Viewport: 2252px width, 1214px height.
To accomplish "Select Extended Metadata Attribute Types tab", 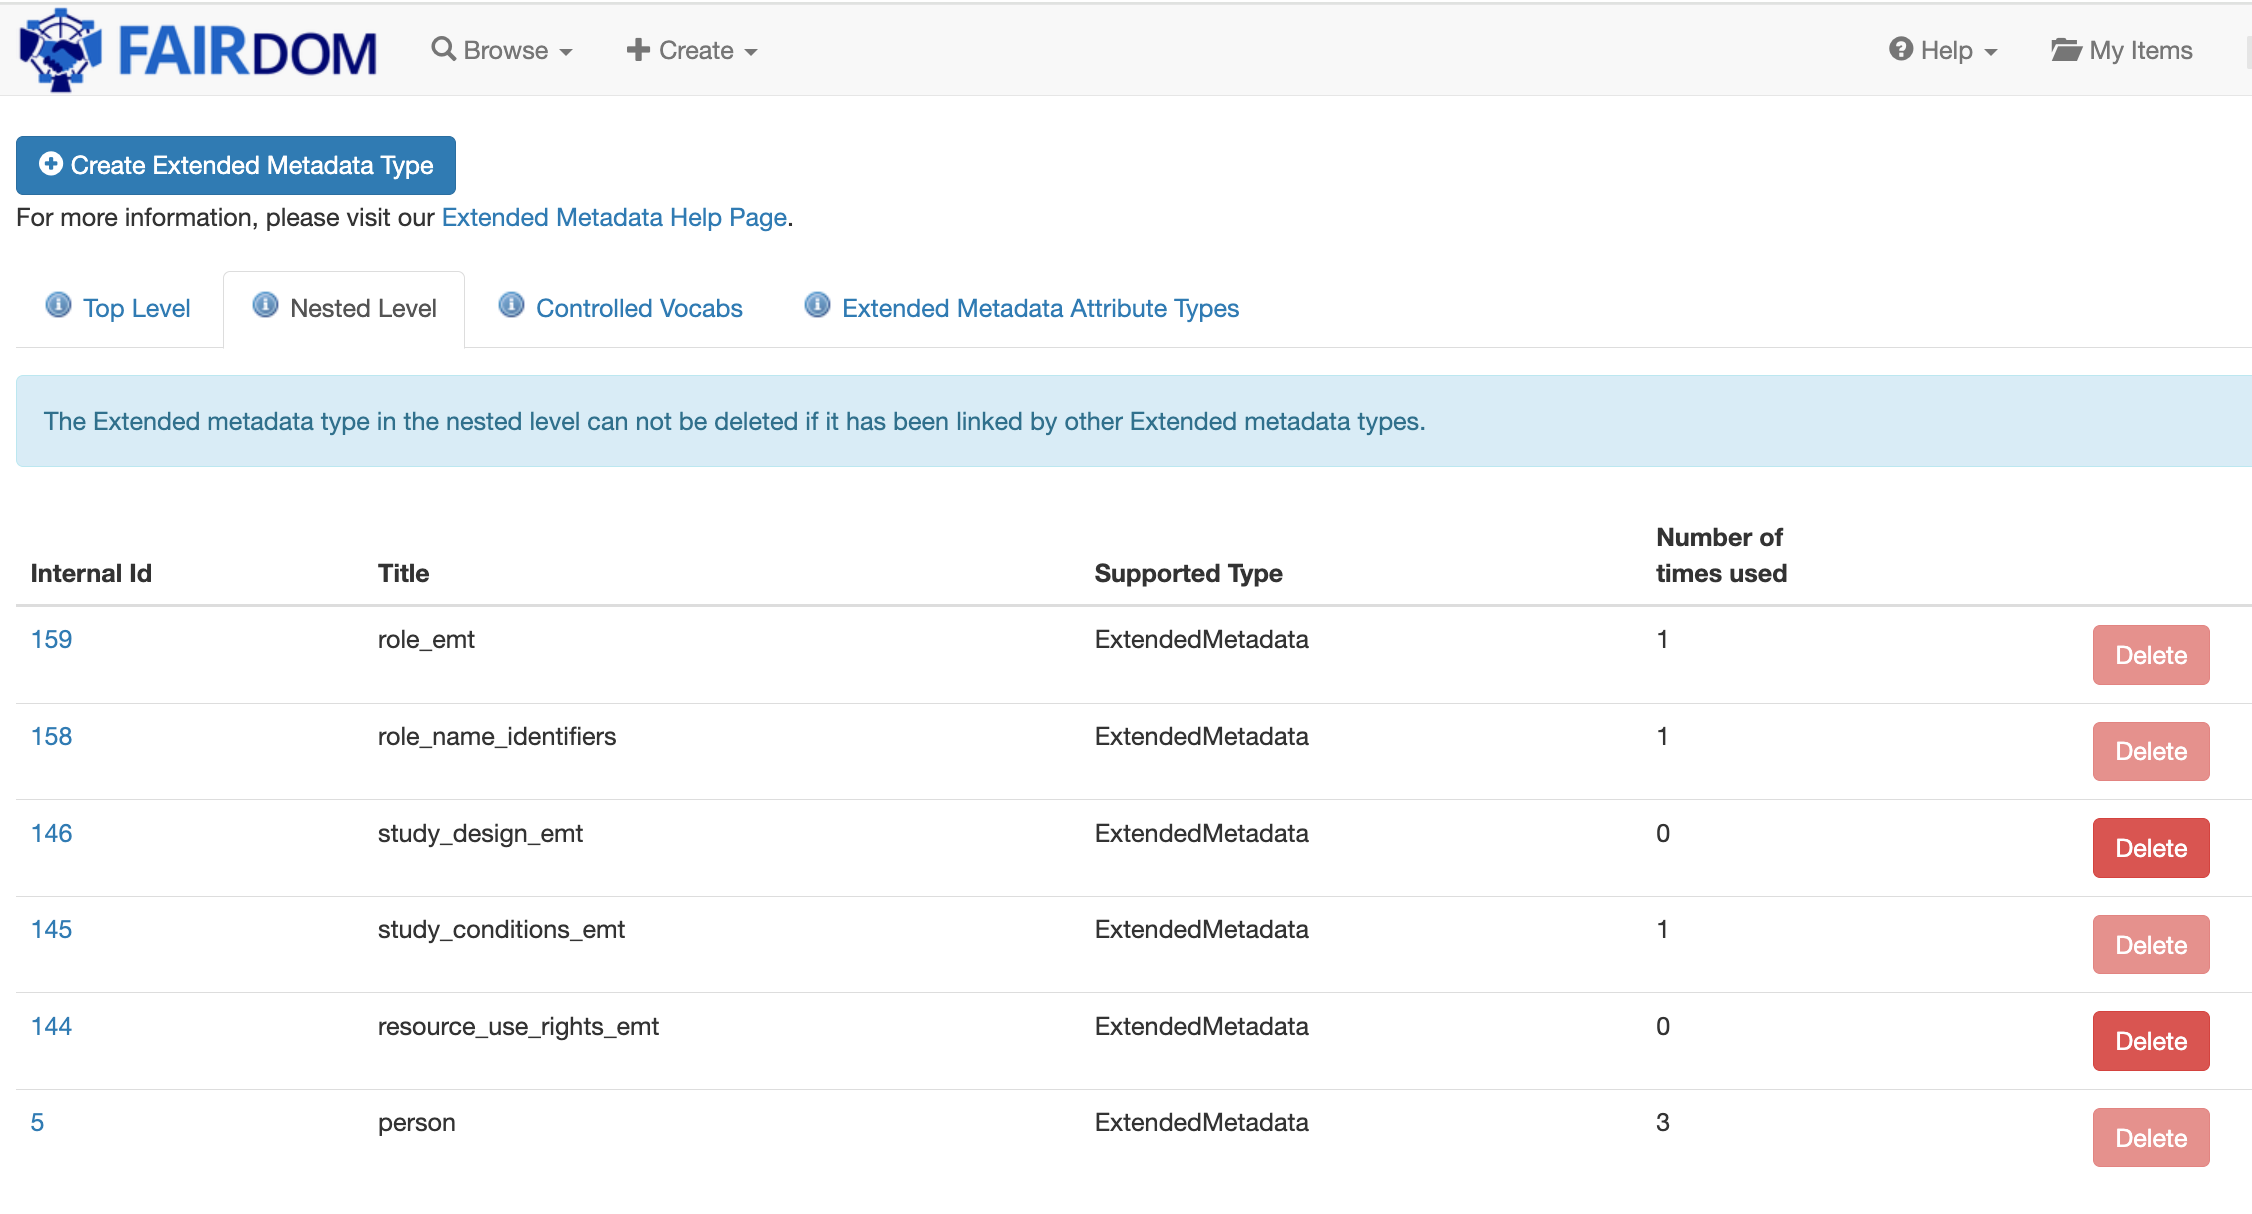I will point(1040,309).
